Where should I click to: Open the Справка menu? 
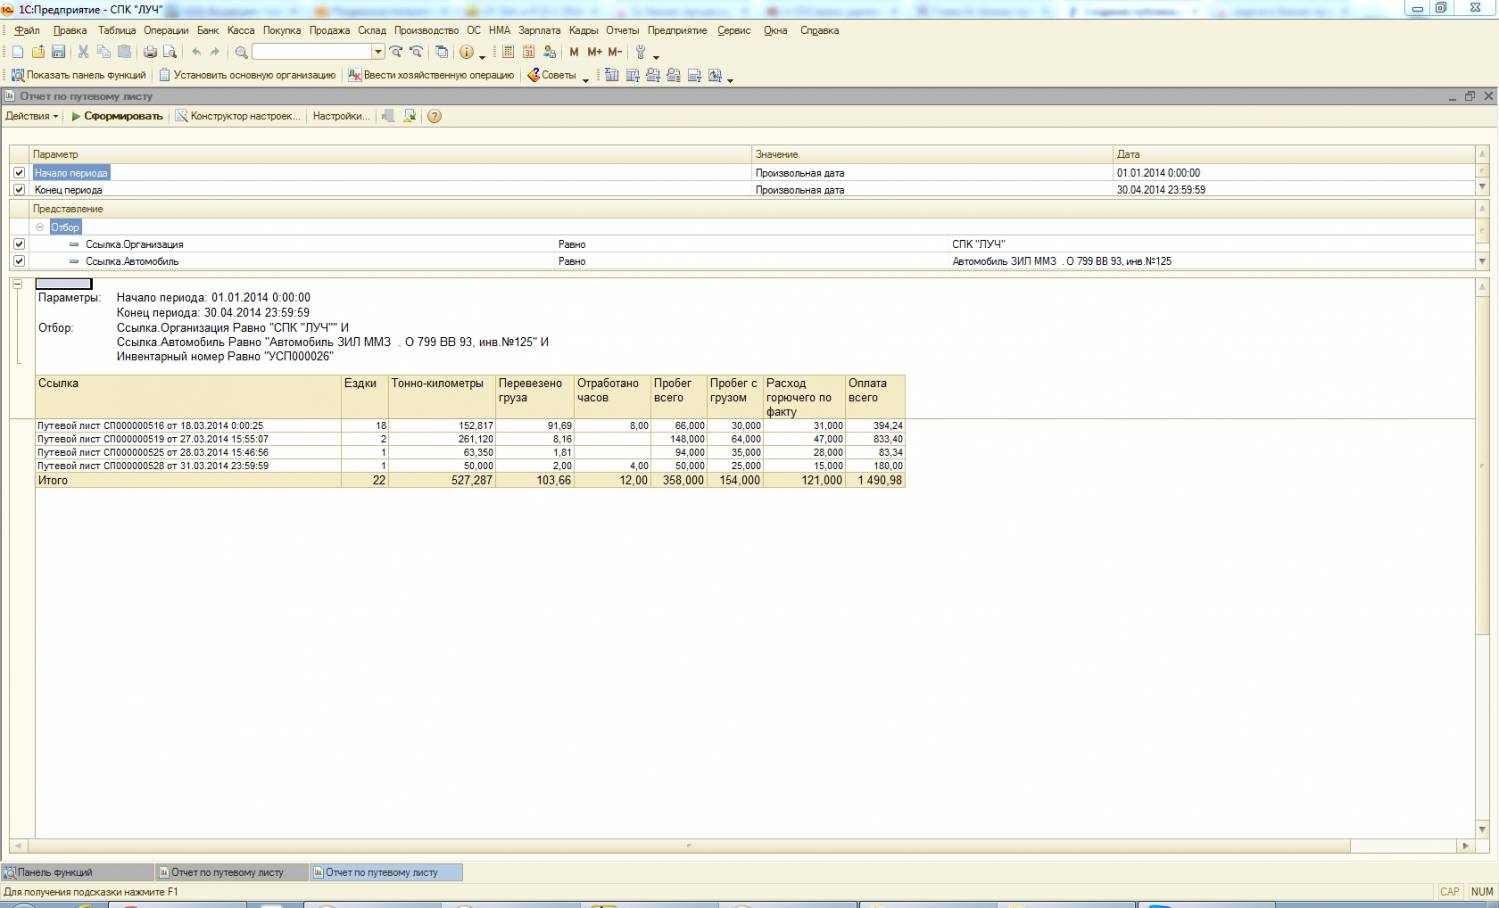pos(819,31)
